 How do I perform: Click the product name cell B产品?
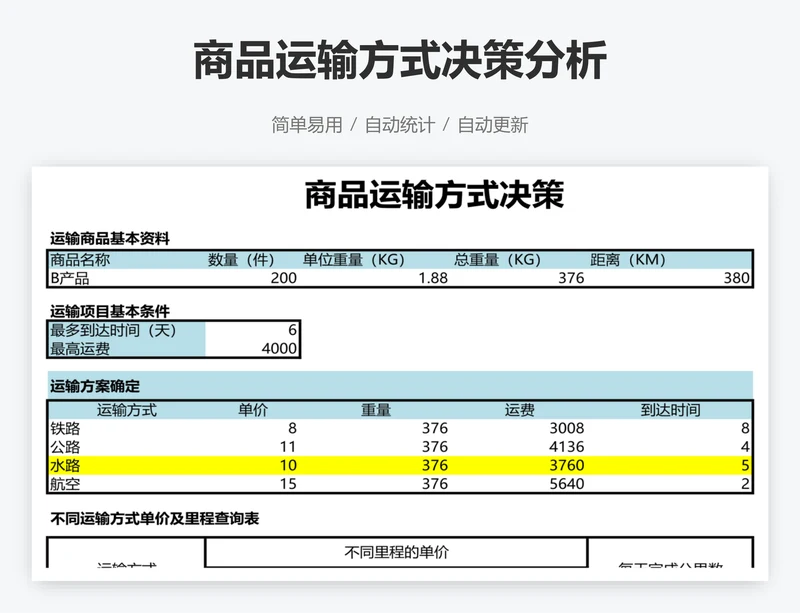coord(70,278)
